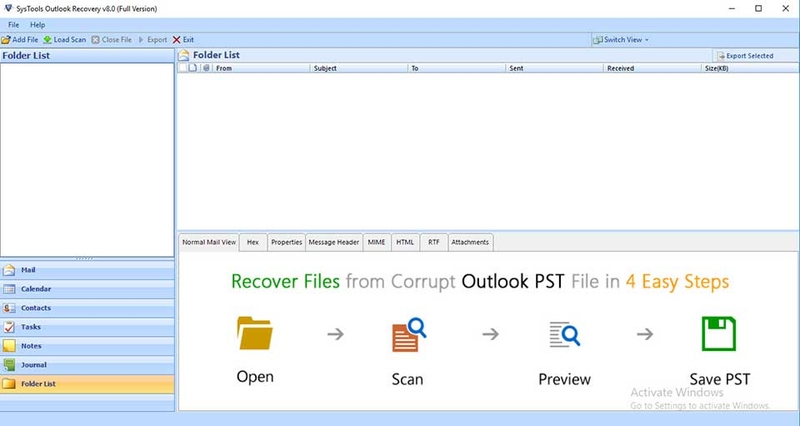This screenshot has width=800, height=426.
Task: Click the Export toolbar button
Action: (153, 39)
